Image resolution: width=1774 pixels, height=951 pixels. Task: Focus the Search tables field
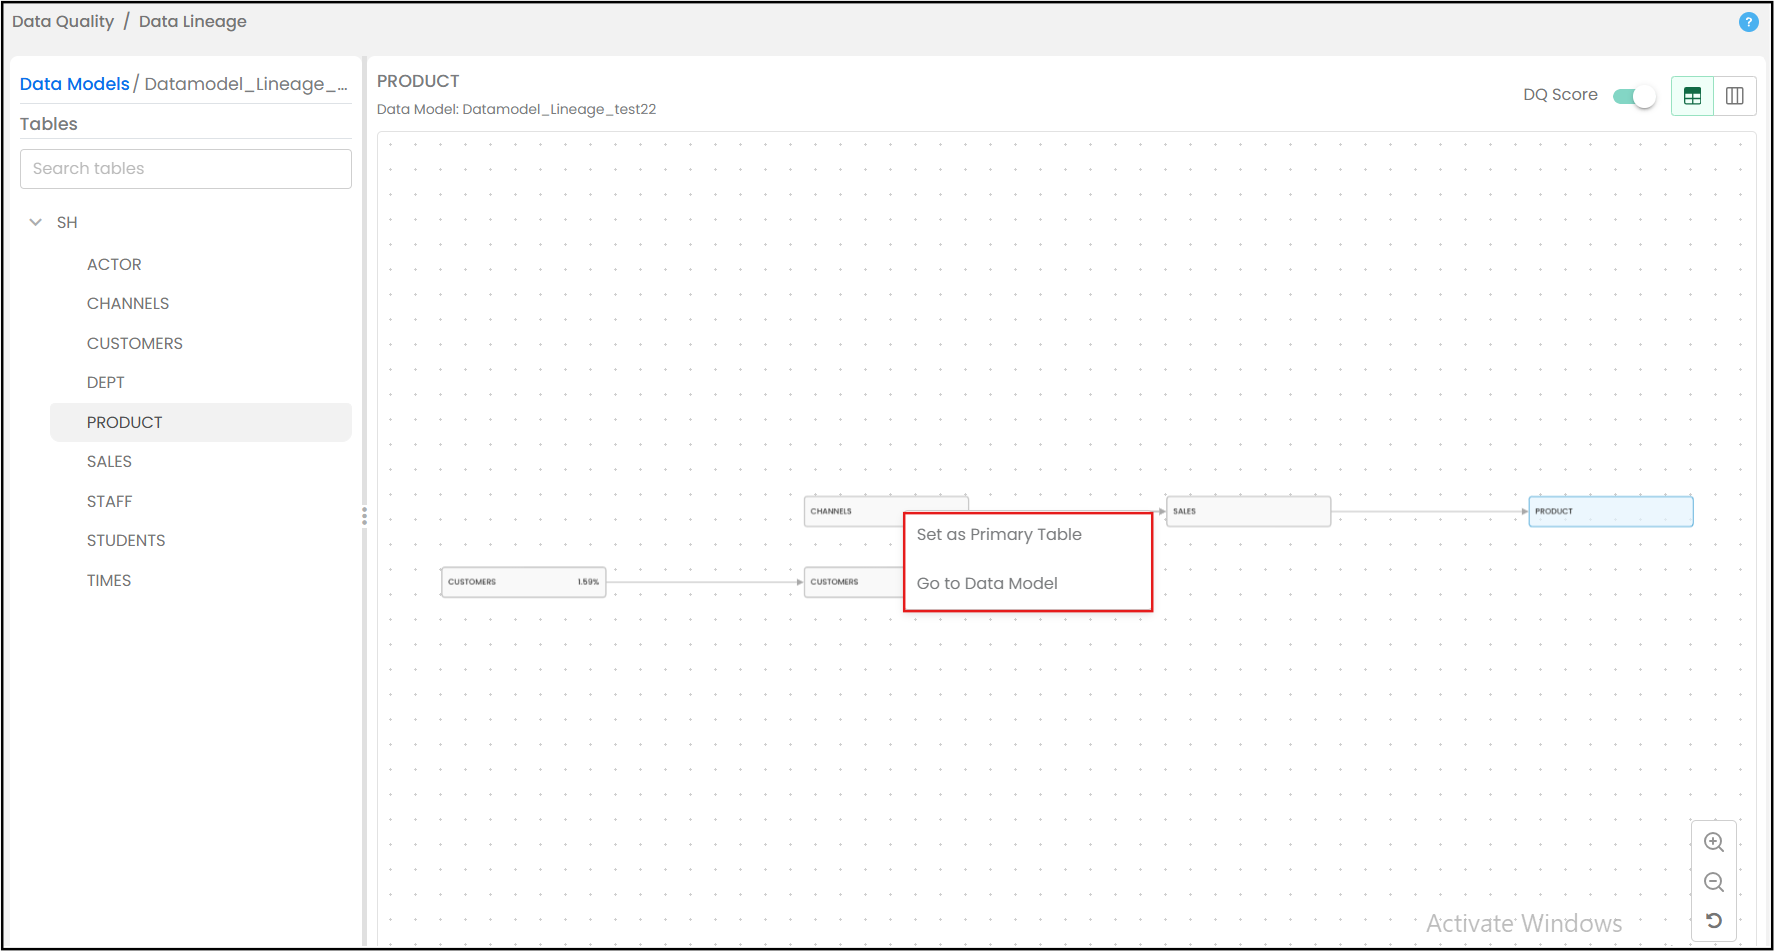pos(186,169)
